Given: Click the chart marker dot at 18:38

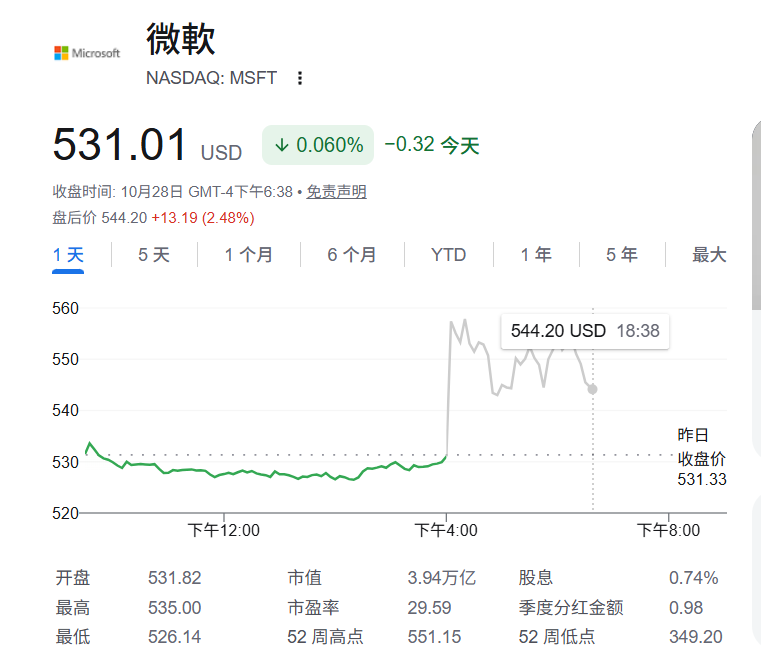Looking at the screenshot, I should [593, 389].
